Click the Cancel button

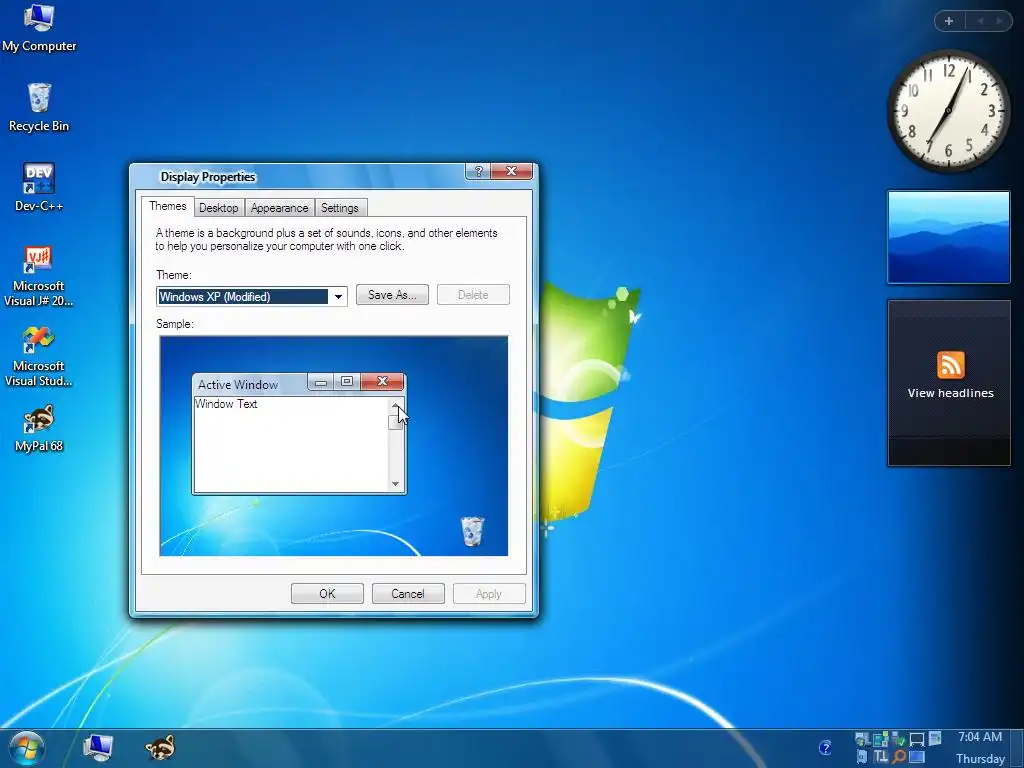coord(408,594)
